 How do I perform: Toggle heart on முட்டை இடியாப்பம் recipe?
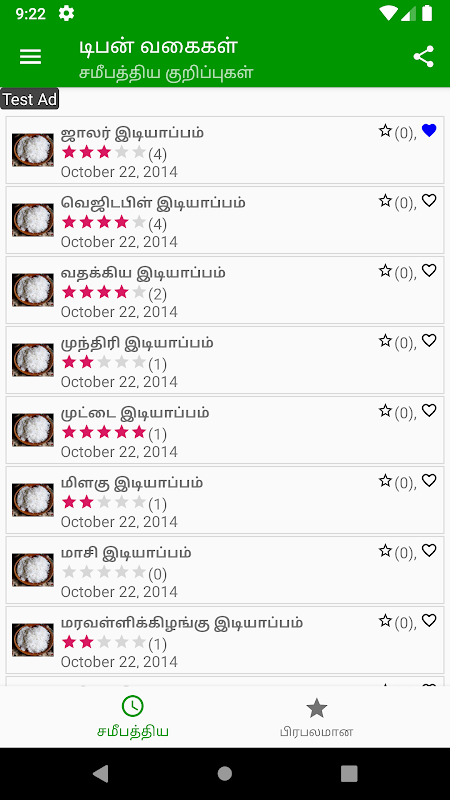(429, 410)
